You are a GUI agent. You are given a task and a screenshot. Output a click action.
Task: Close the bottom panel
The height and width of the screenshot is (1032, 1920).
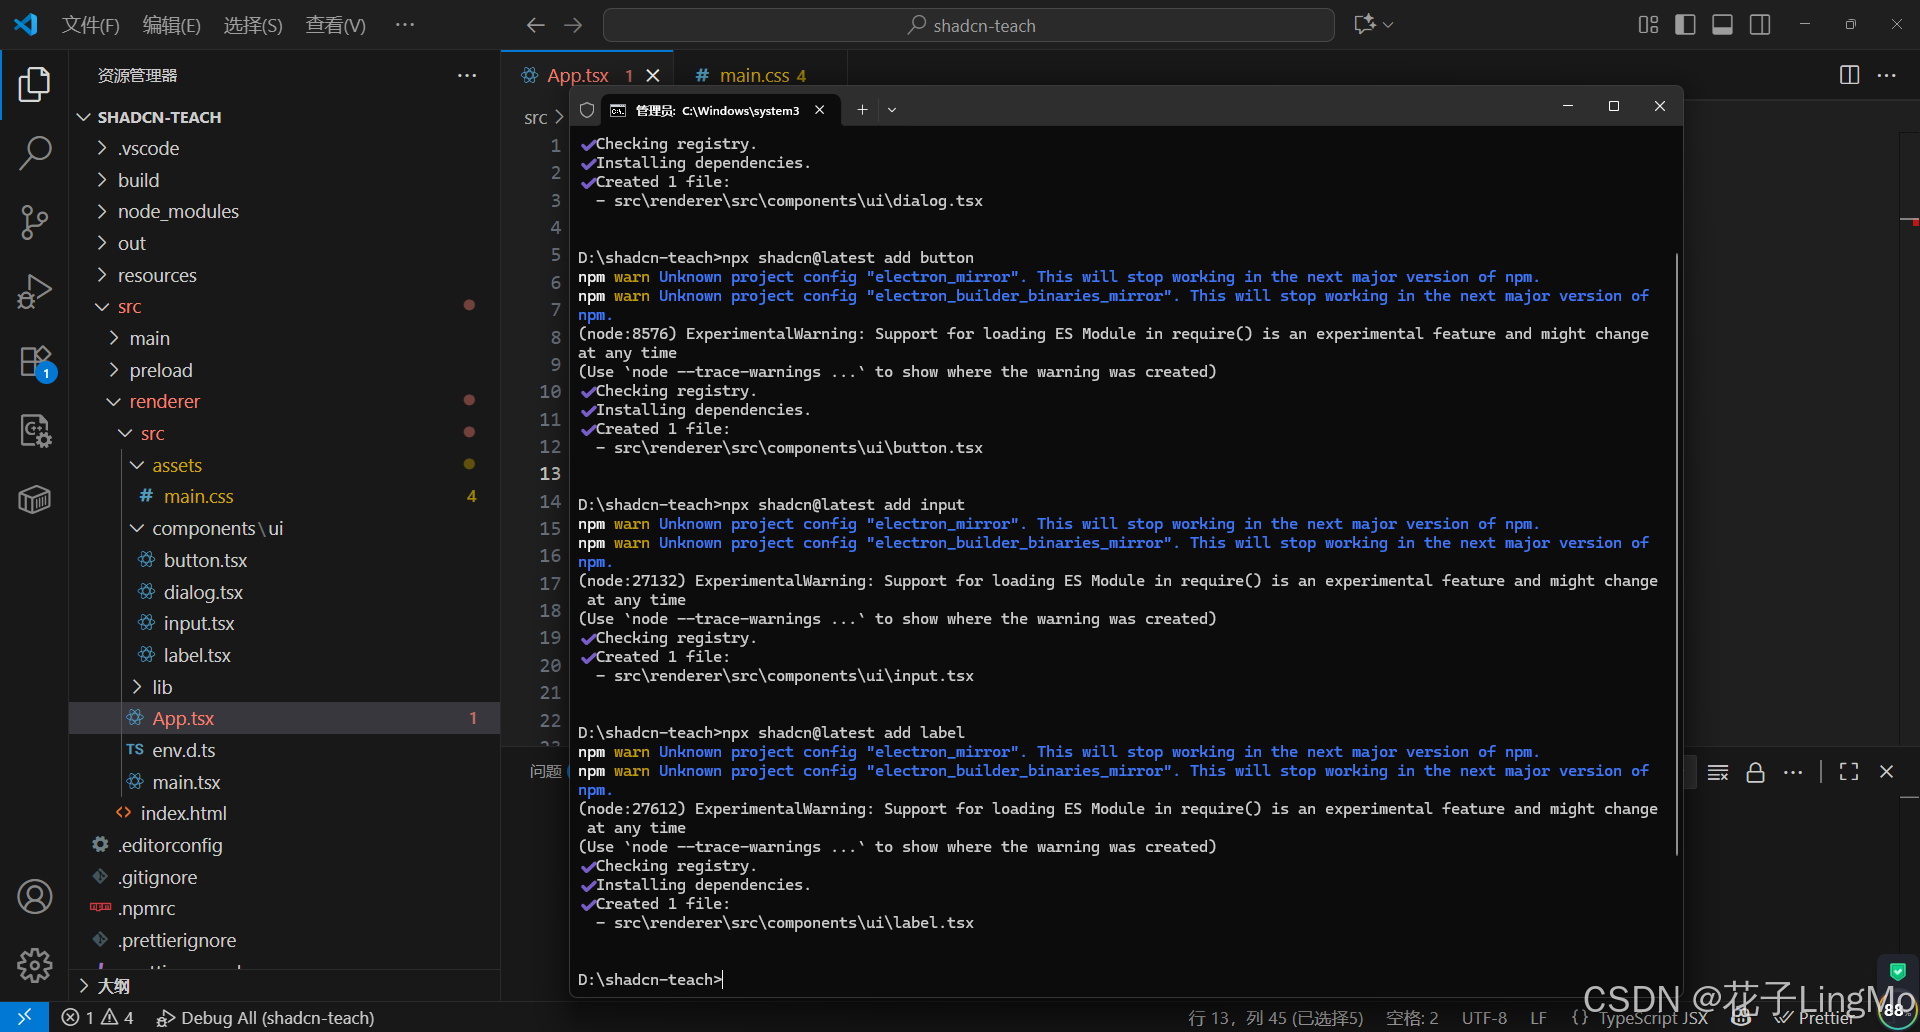1886,772
